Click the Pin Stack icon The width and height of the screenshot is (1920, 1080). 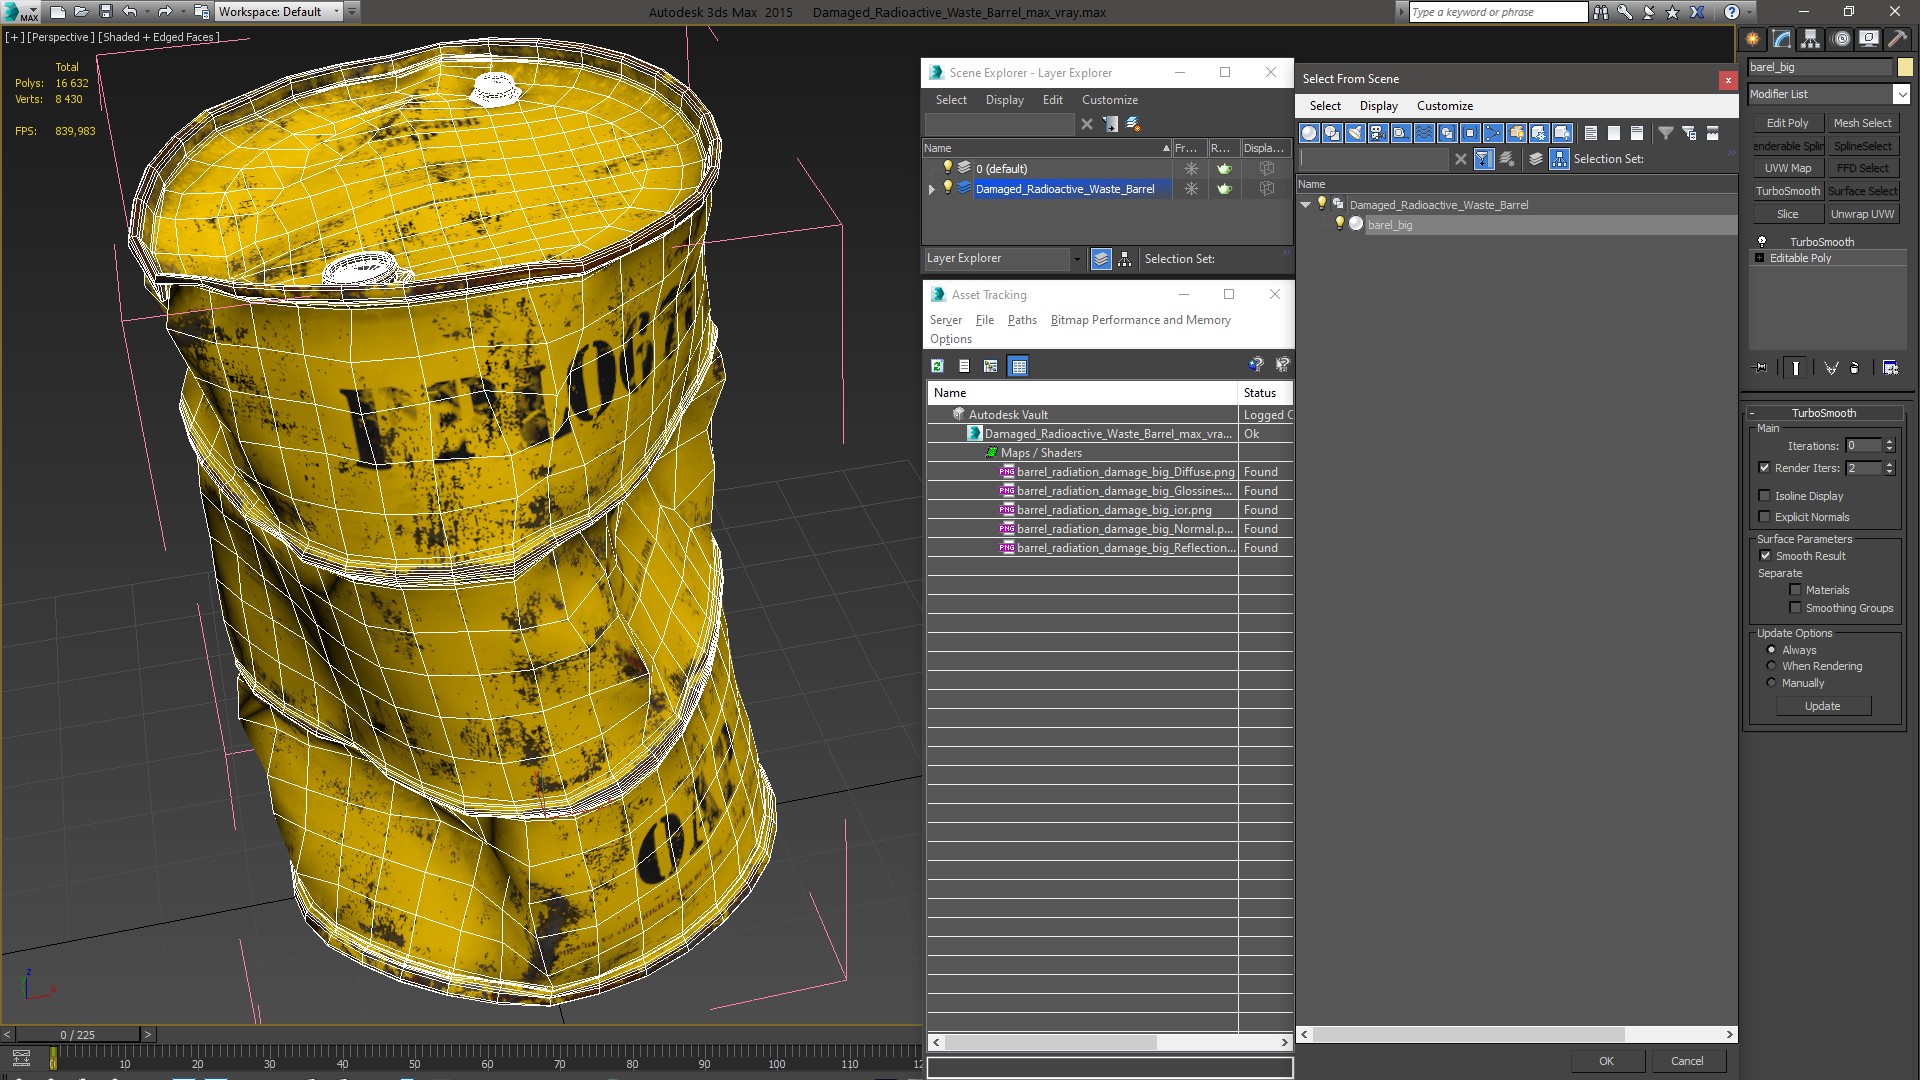pos(1761,368)
